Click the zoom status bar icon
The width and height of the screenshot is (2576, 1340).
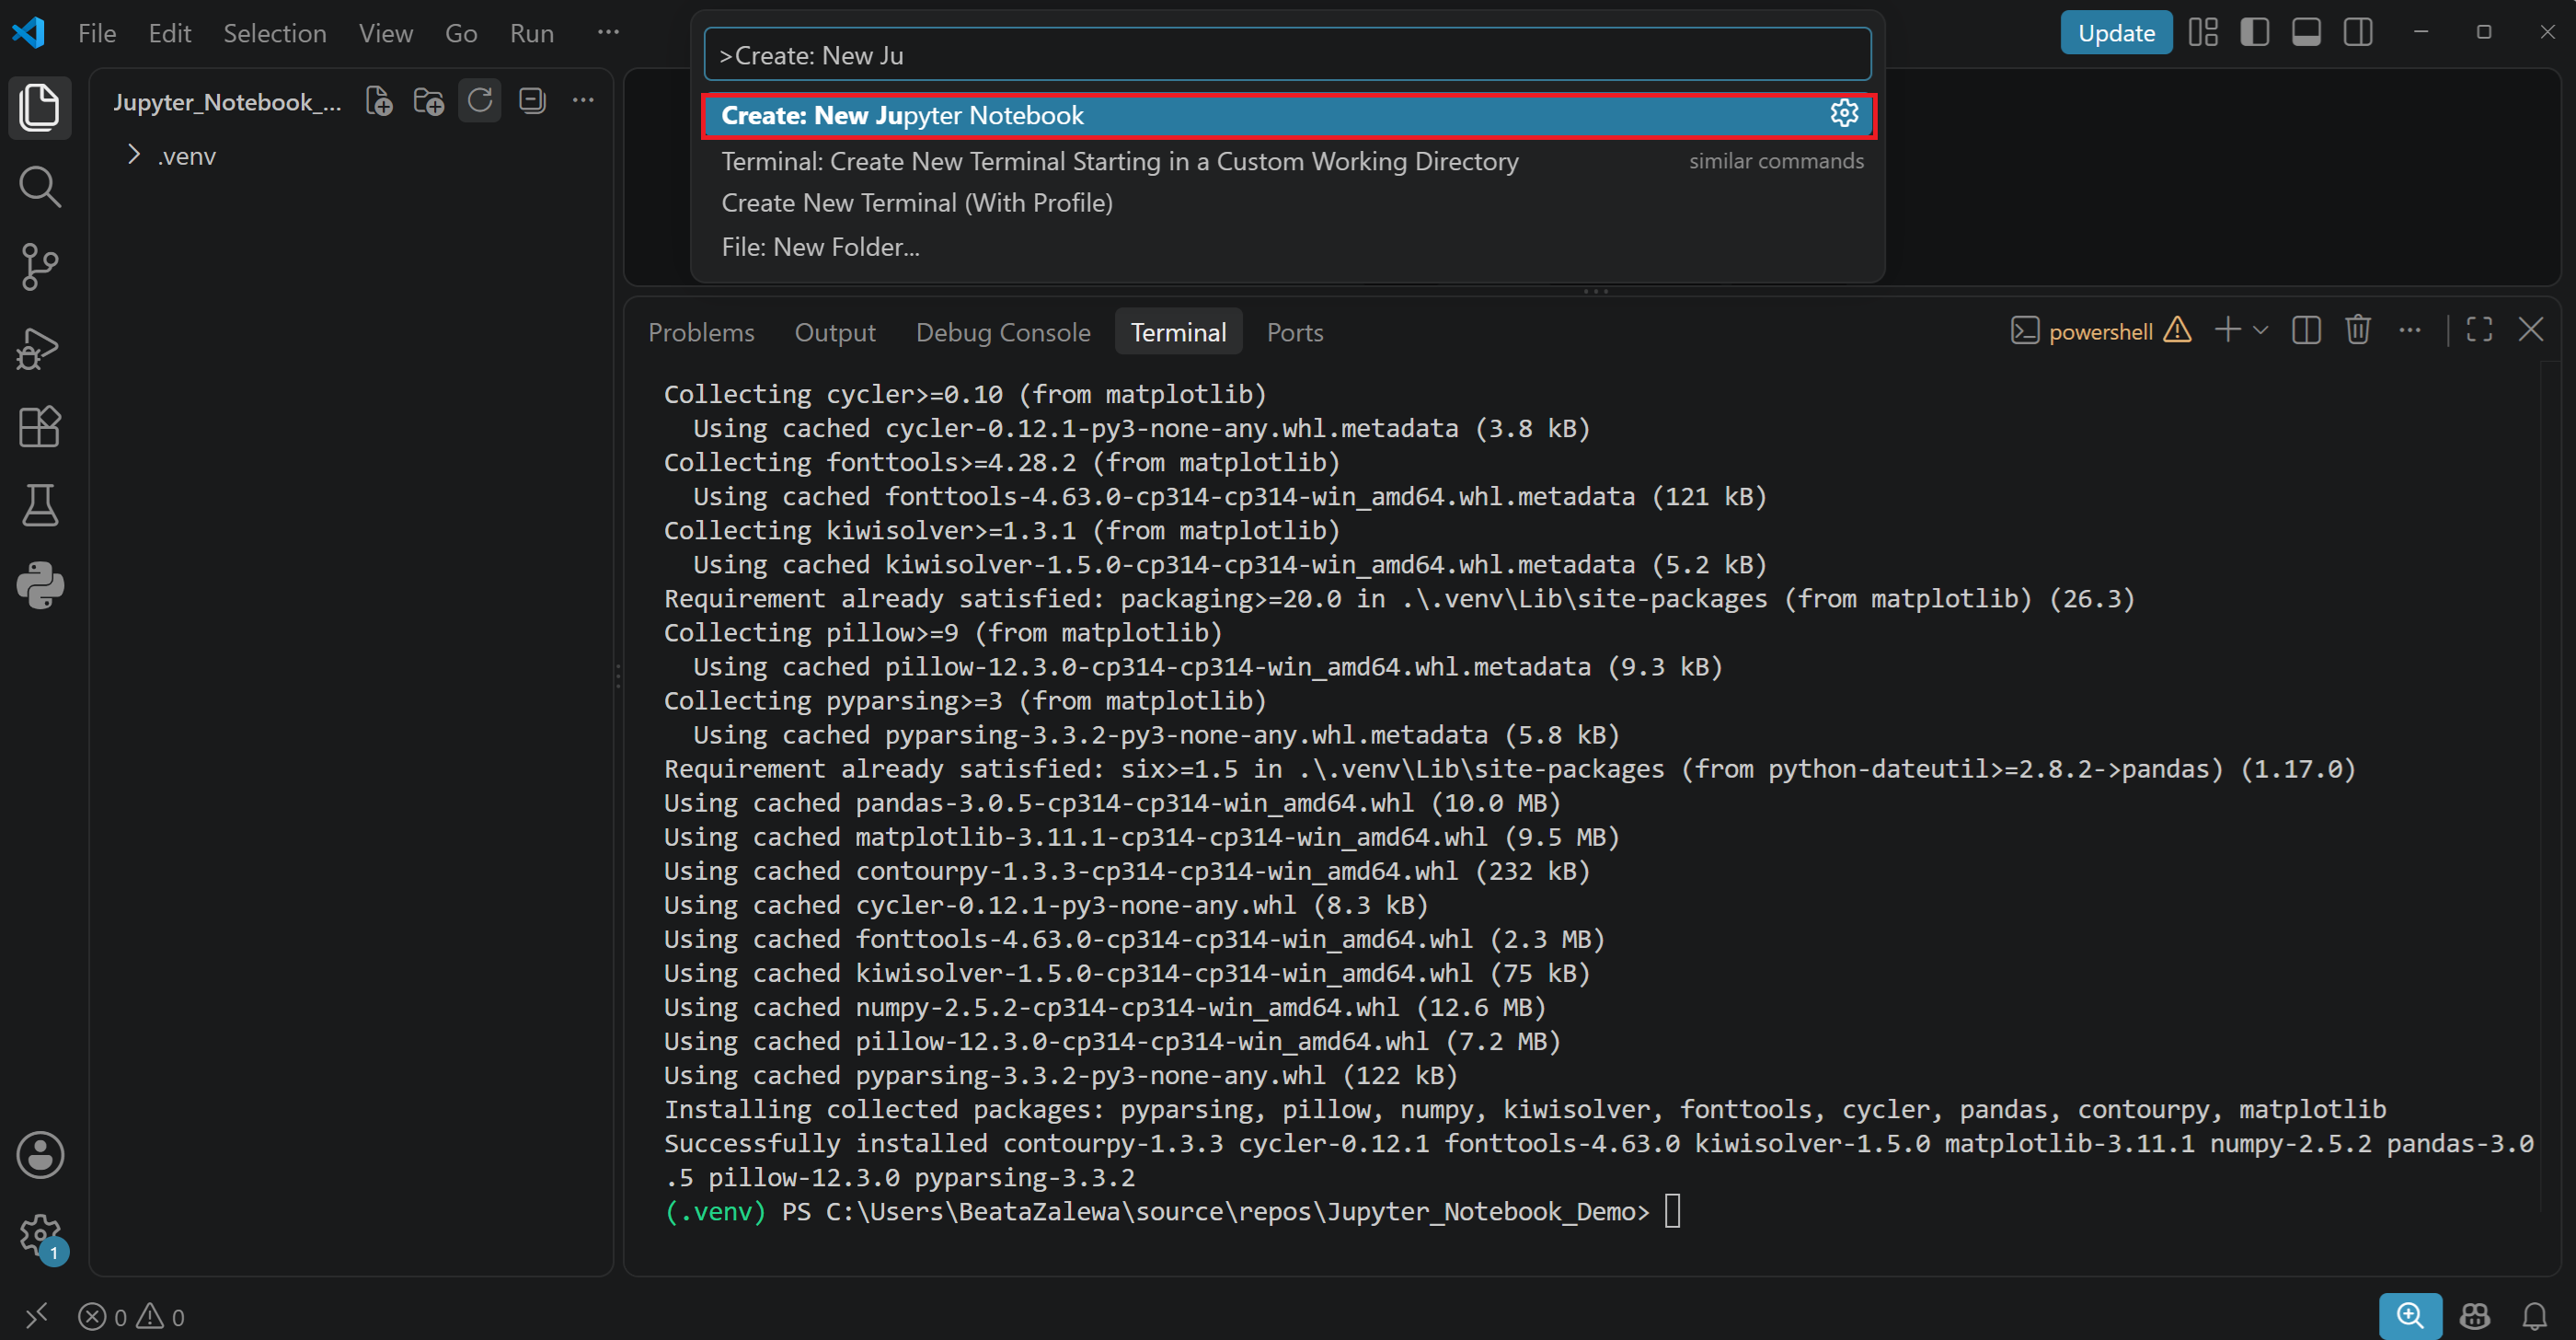2410,1315
